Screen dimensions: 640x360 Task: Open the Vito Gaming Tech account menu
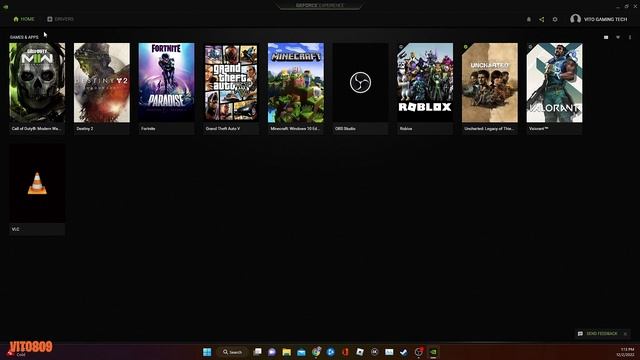tap(598, 19)
